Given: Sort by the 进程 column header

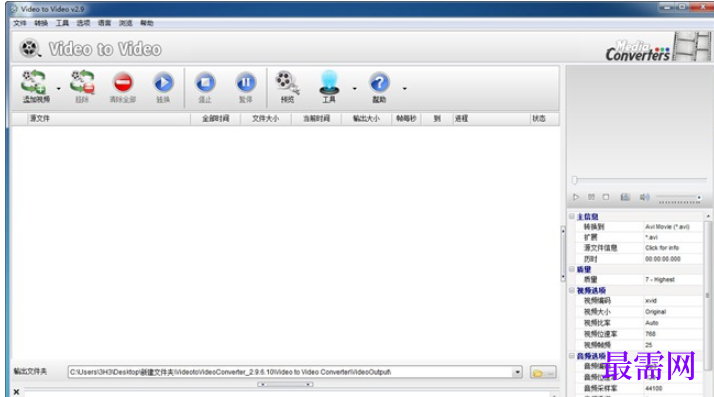Looking at the screenshot, I should point(492,118).
